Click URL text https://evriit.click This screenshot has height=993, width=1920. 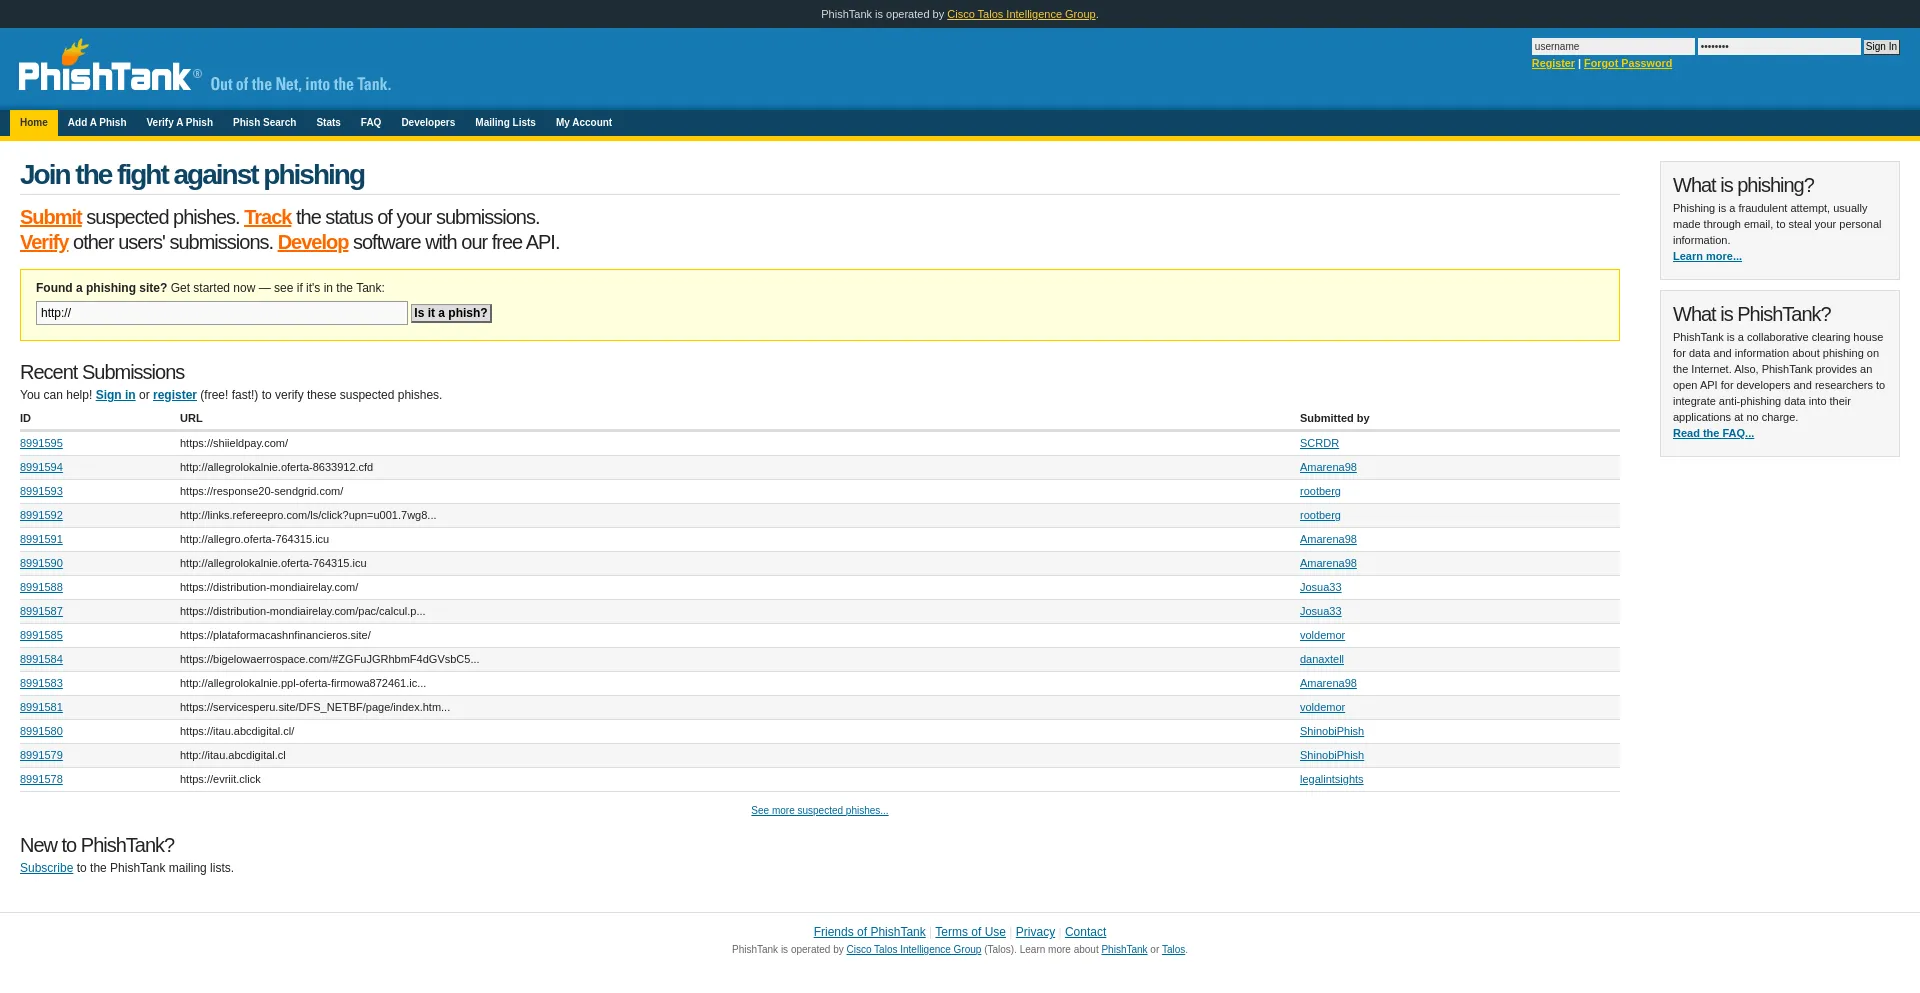pyautogui.click(x=220, y=779)
